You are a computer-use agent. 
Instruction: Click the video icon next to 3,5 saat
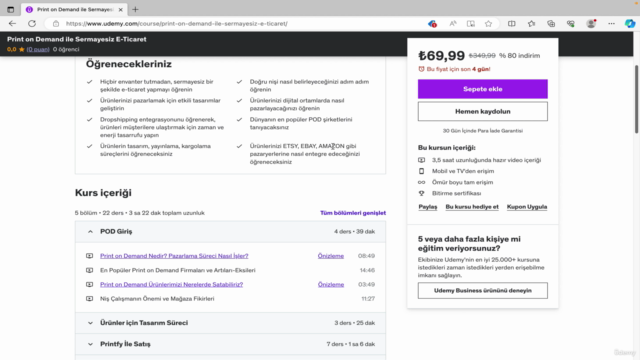422,160
